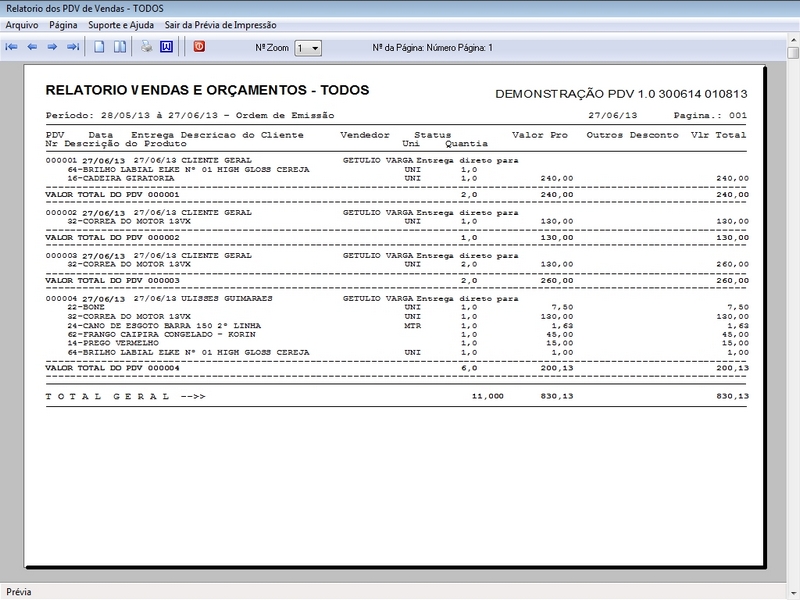Switch to two-page view
The width and height of the screenshot is (800, 600).
119,47
